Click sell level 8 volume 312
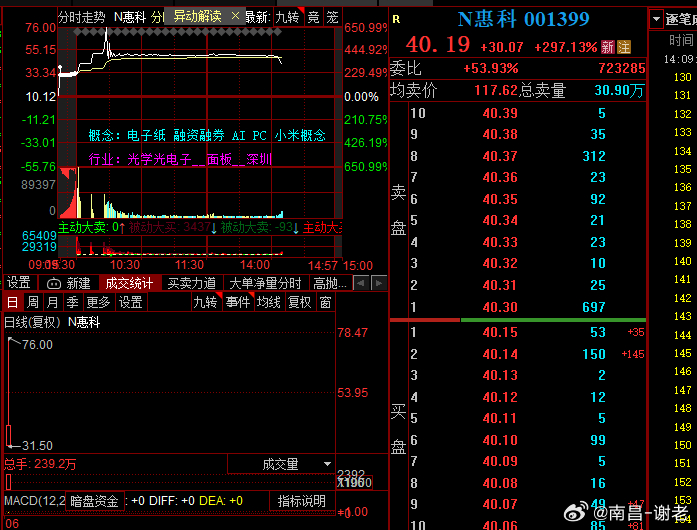The image size is (697, 530). (594, 157)
